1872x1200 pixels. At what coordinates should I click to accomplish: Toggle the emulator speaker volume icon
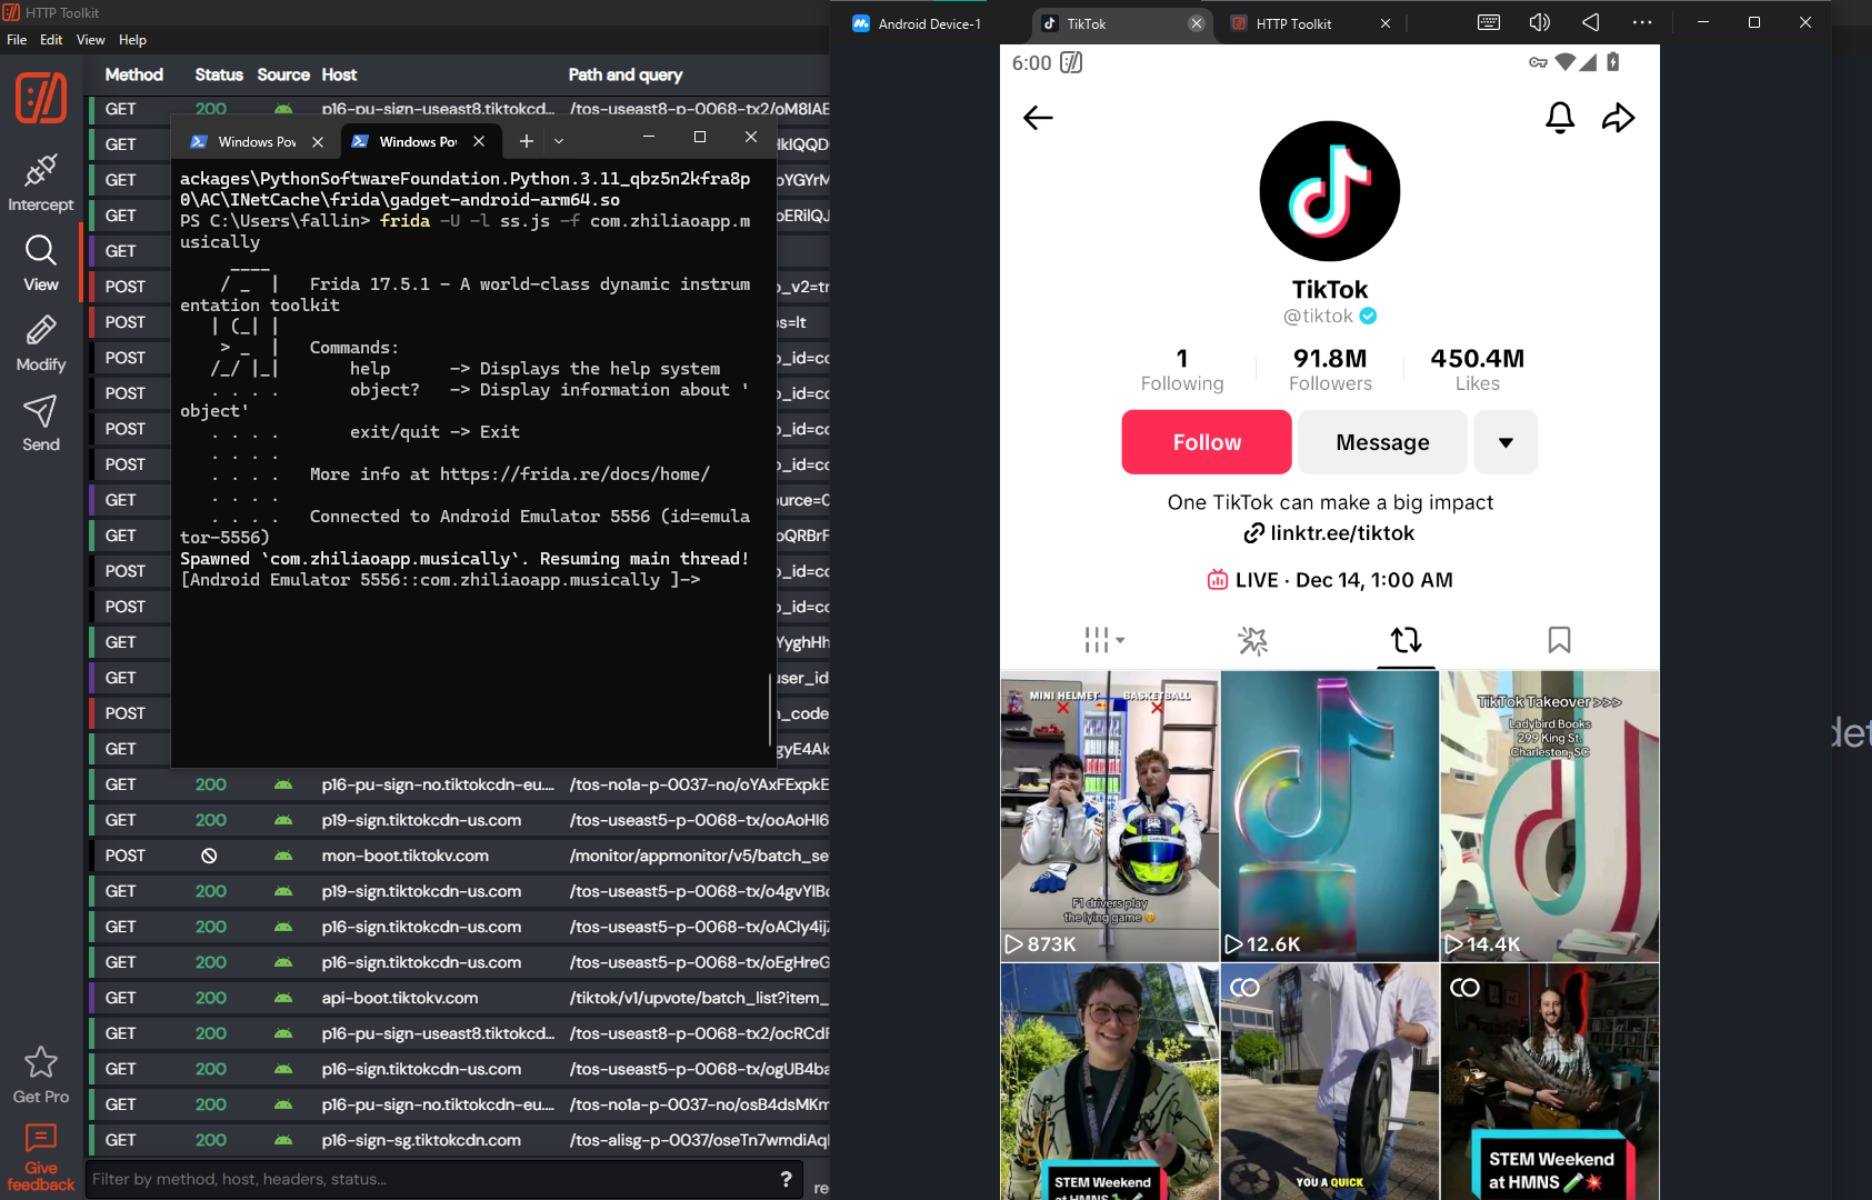(1539, 22)
